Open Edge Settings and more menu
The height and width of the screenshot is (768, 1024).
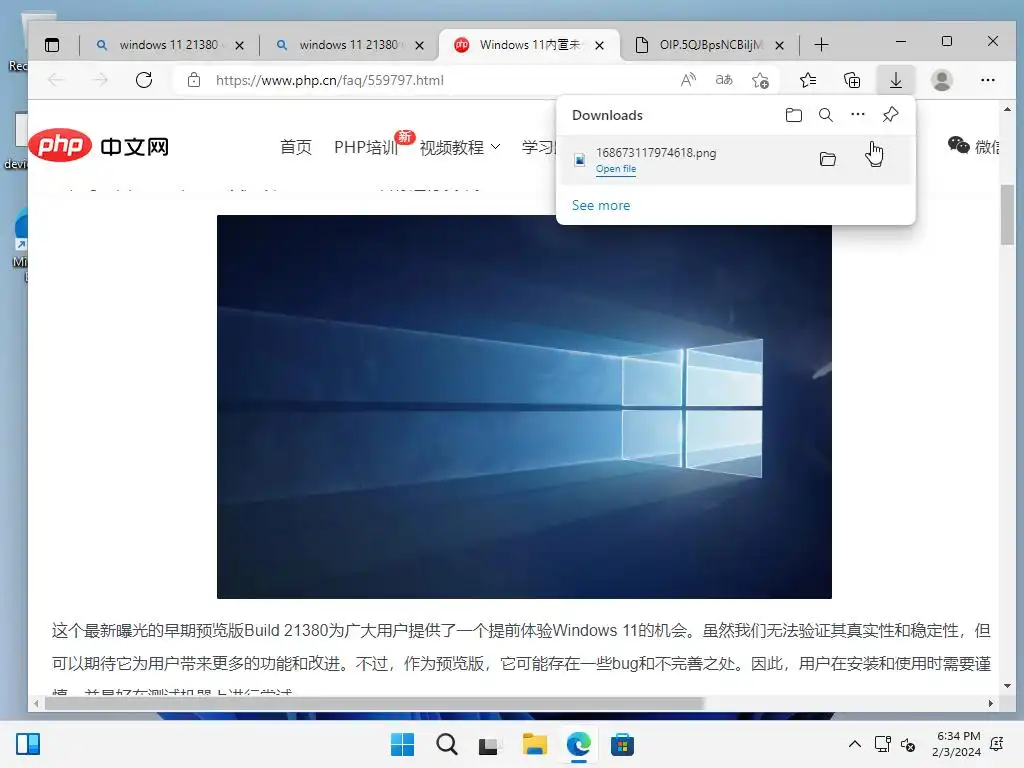(987, 80)
